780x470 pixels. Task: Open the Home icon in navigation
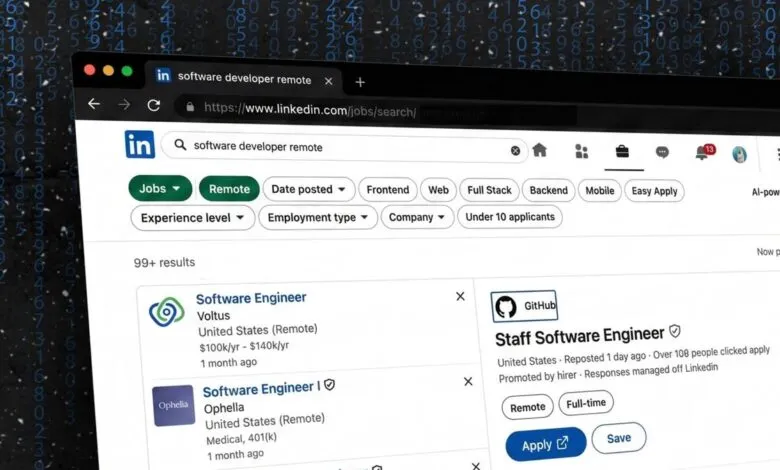(x=540, y=150)
